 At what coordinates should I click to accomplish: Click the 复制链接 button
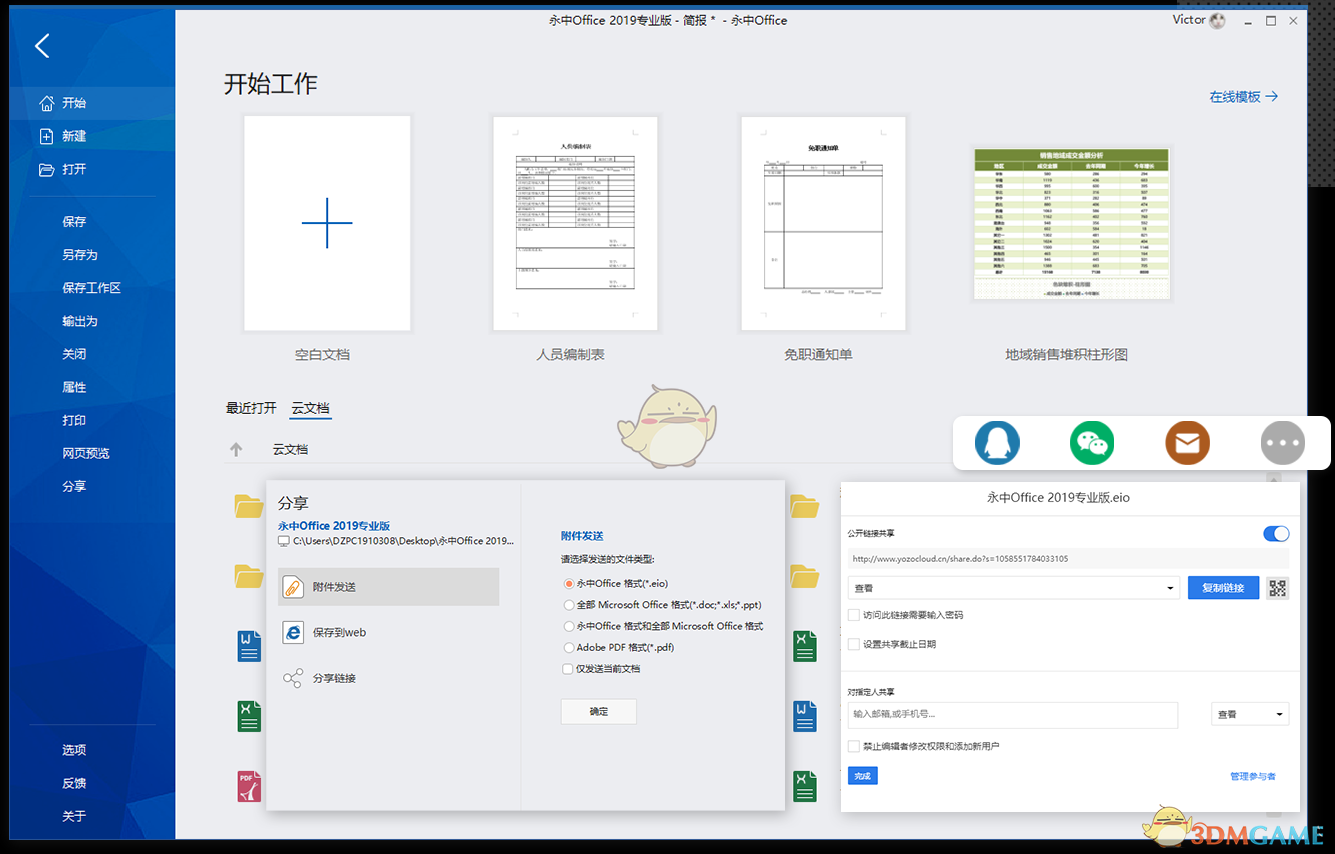click(1223, 588)
